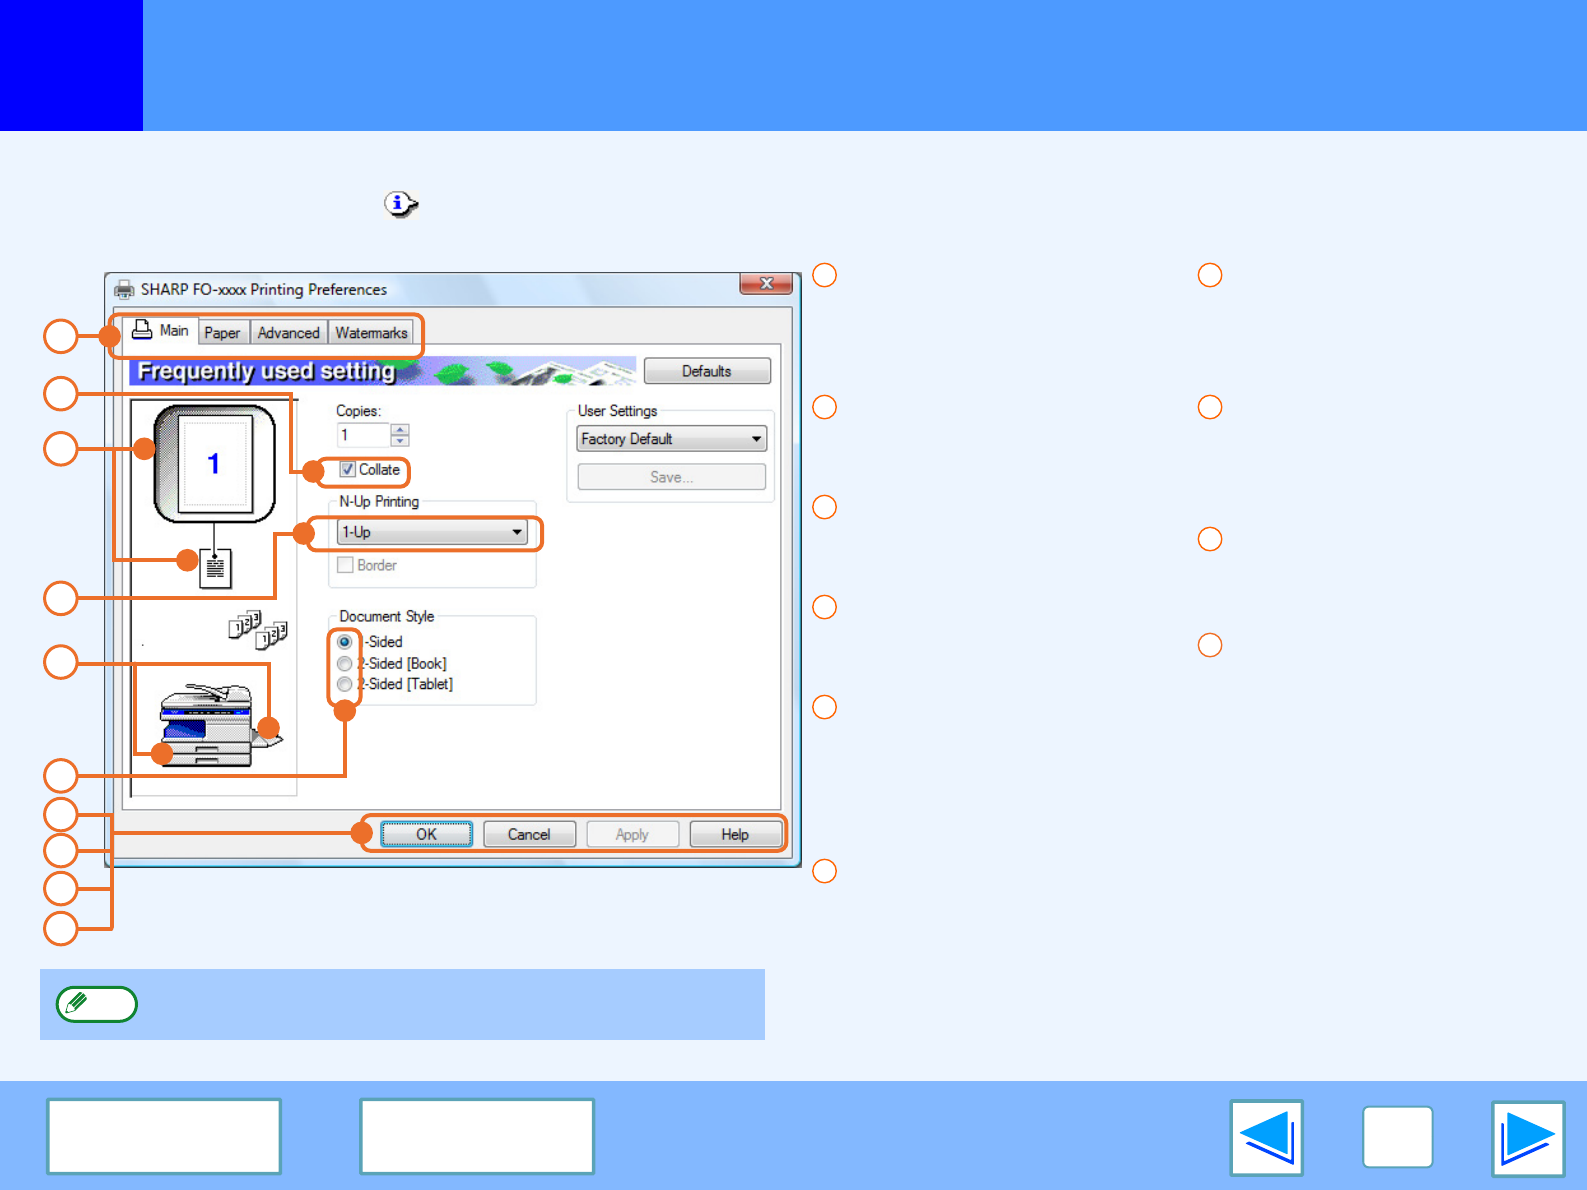Click the information speech bubble icon
This screenshot has width=1587, height=1190.
pyautogui.click(x=400, y=204)
